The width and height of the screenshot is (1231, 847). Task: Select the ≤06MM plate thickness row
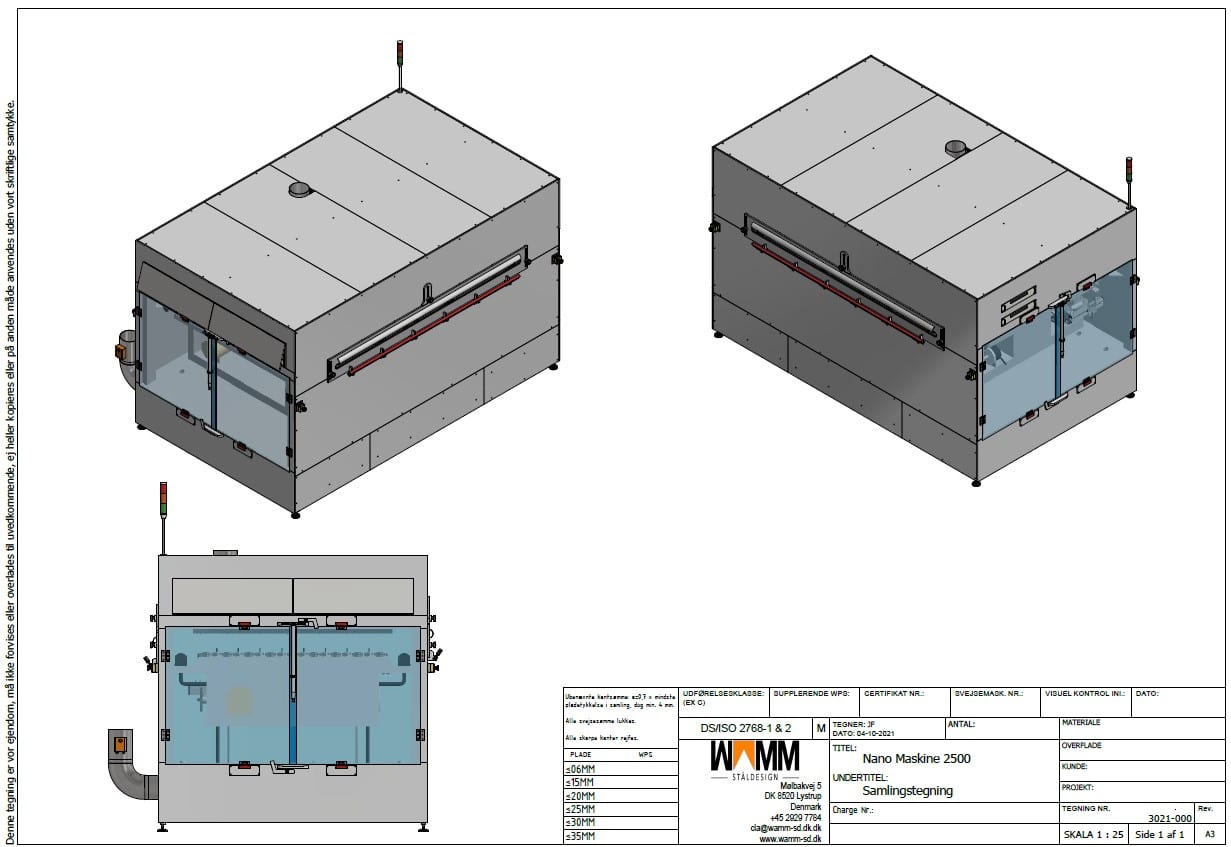pyautogui.click(x=581, y=768)
